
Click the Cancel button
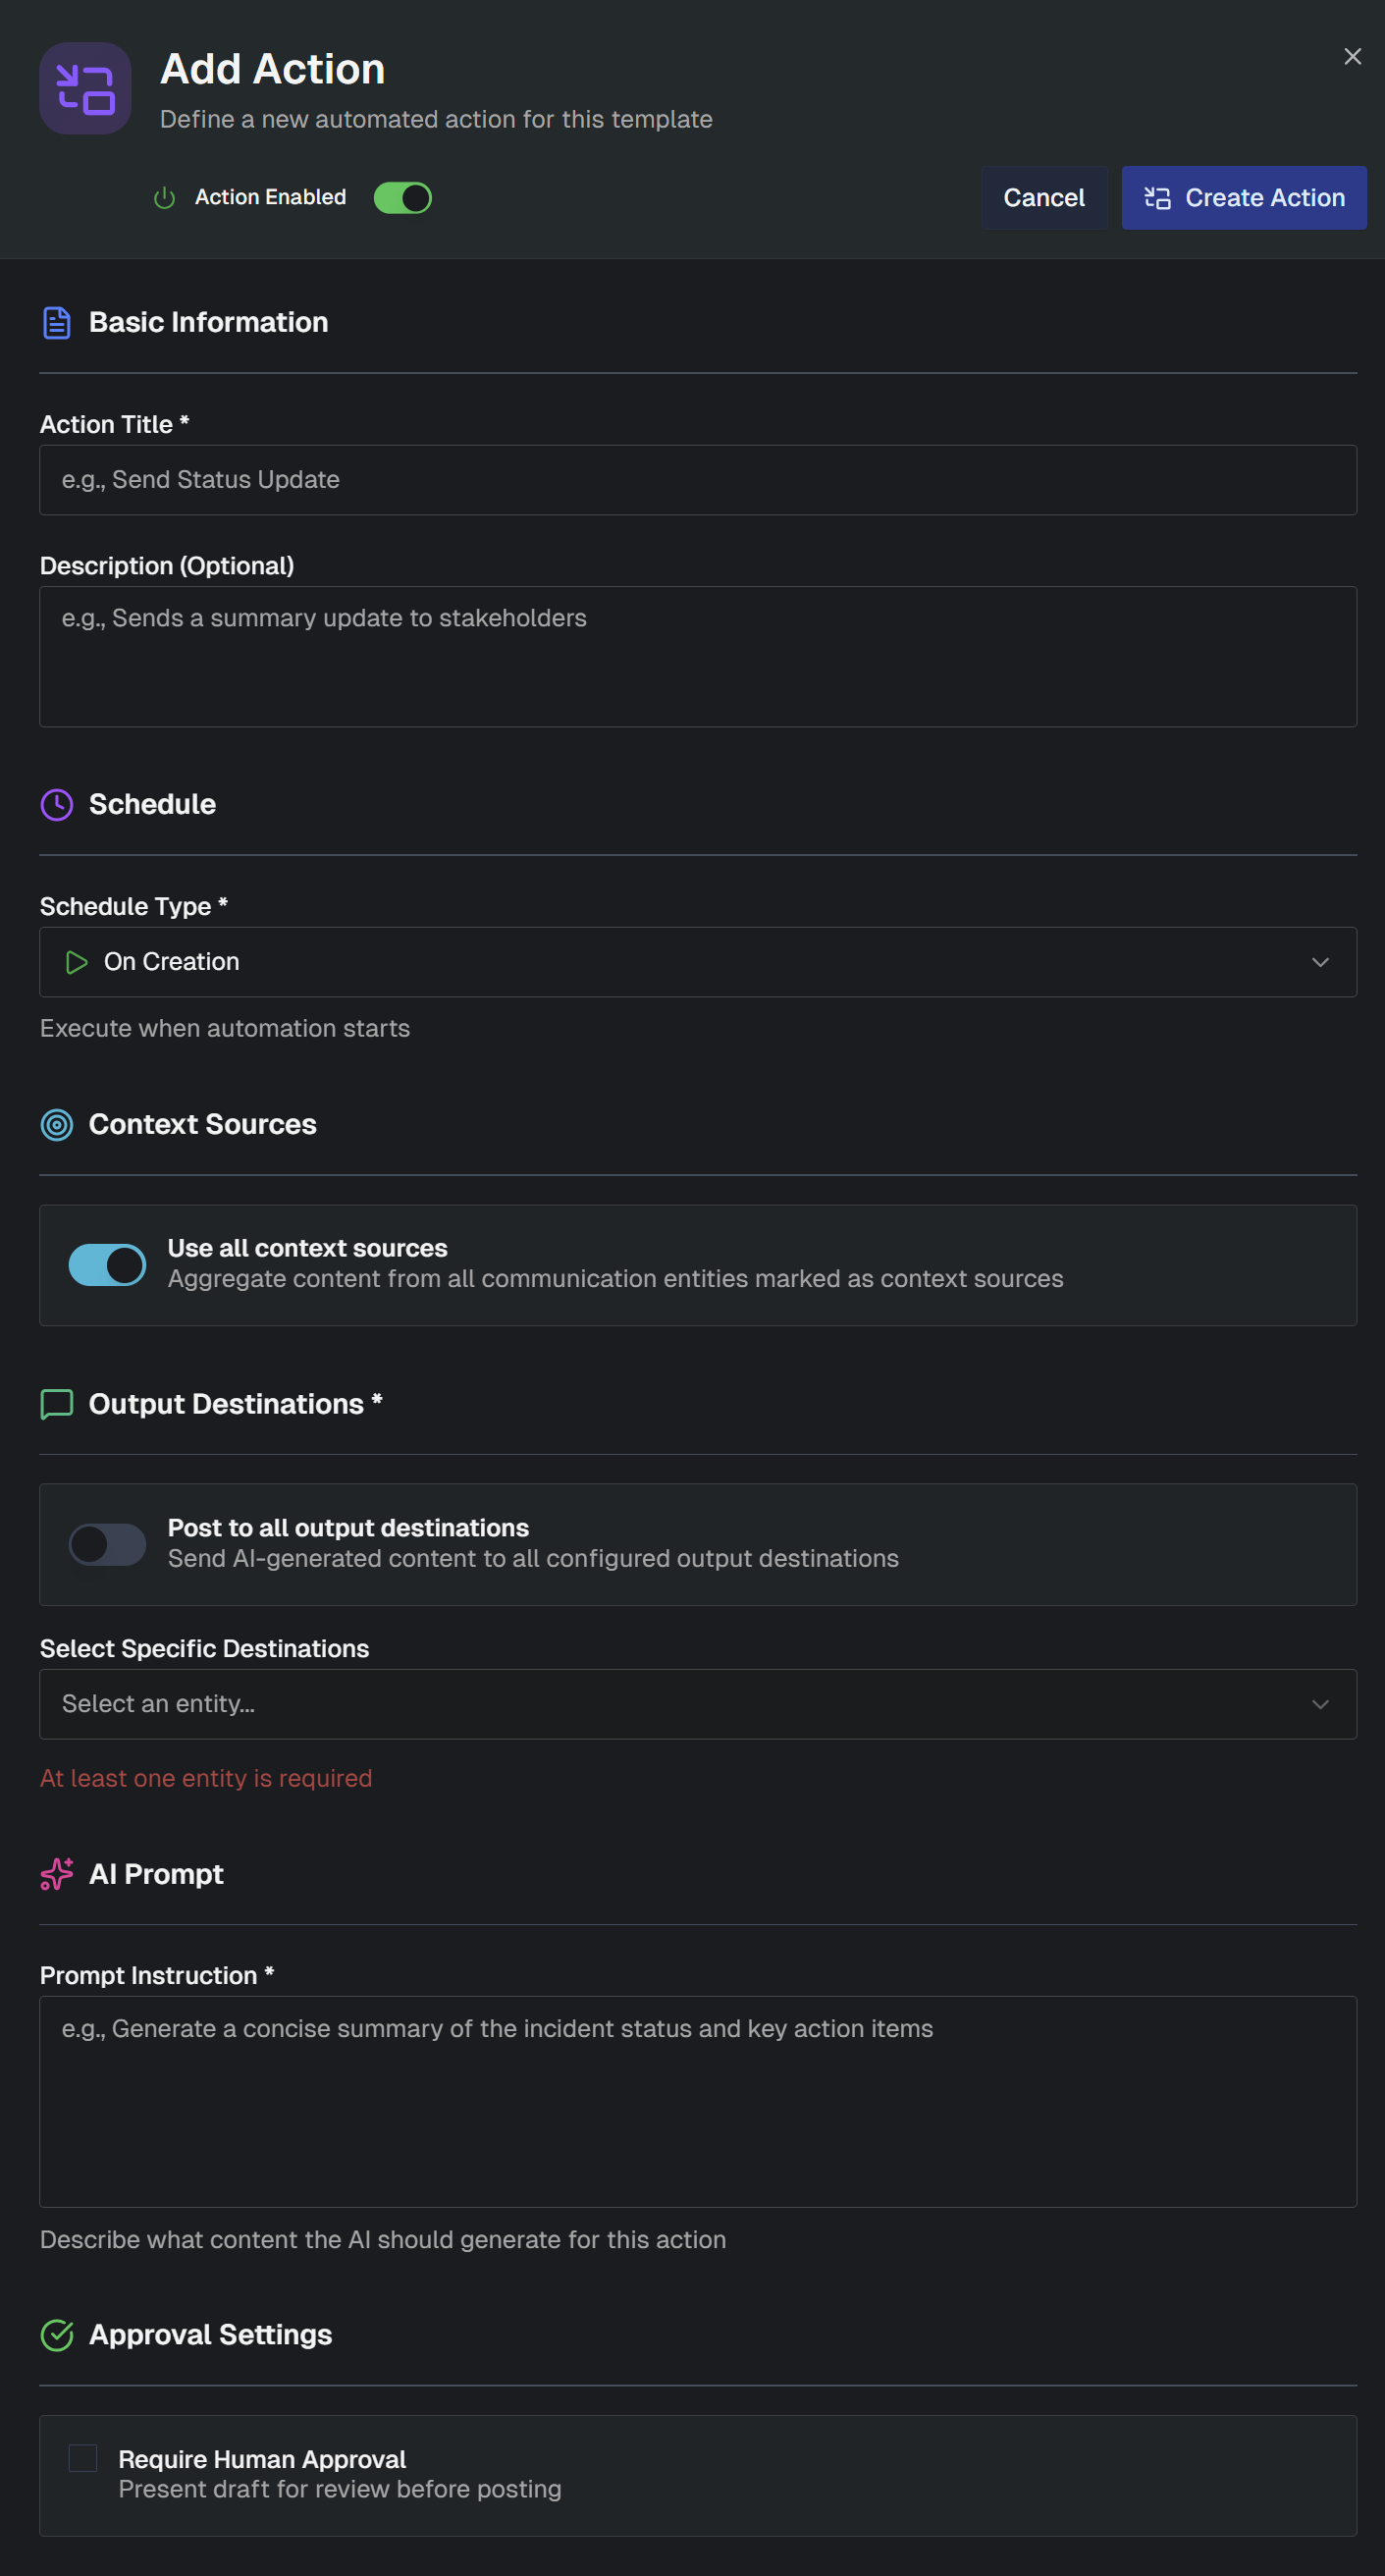1043,197
